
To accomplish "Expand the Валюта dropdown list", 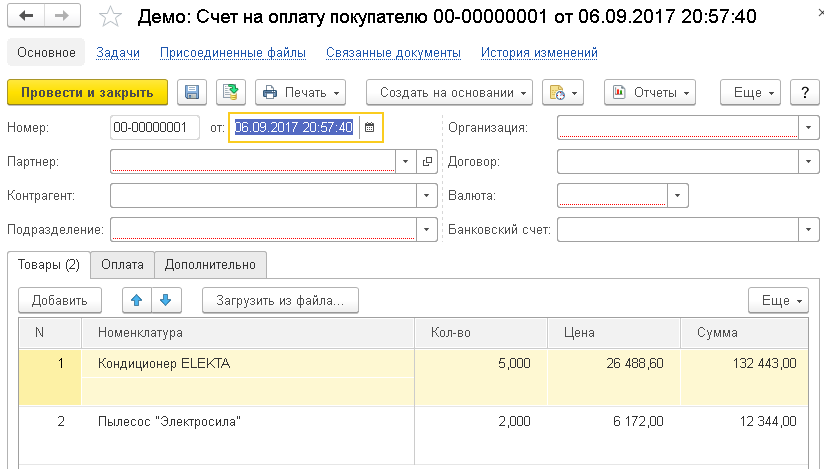I will [x=678, y=196].
